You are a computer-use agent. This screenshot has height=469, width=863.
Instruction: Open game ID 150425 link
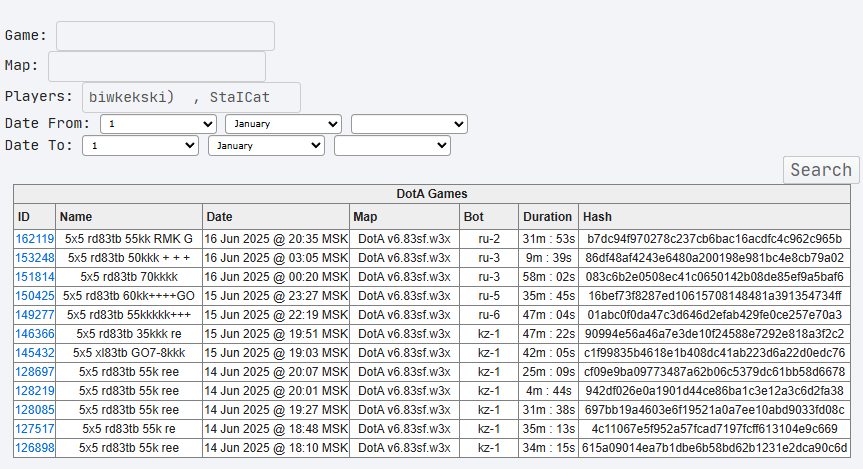tap(35, 296)
